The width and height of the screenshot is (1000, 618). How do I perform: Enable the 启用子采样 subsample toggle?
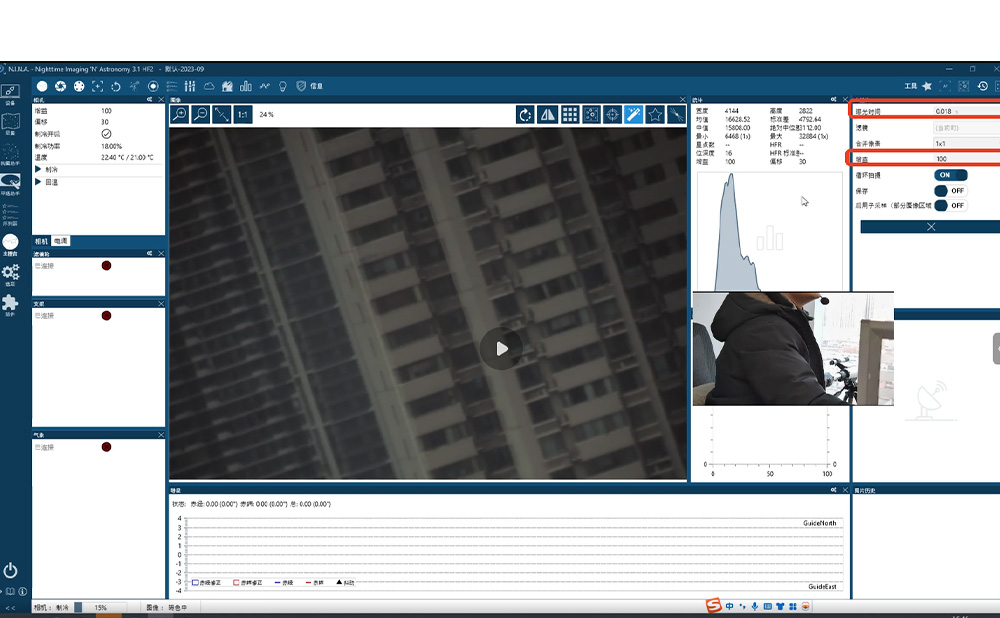[x=949, y=205]
